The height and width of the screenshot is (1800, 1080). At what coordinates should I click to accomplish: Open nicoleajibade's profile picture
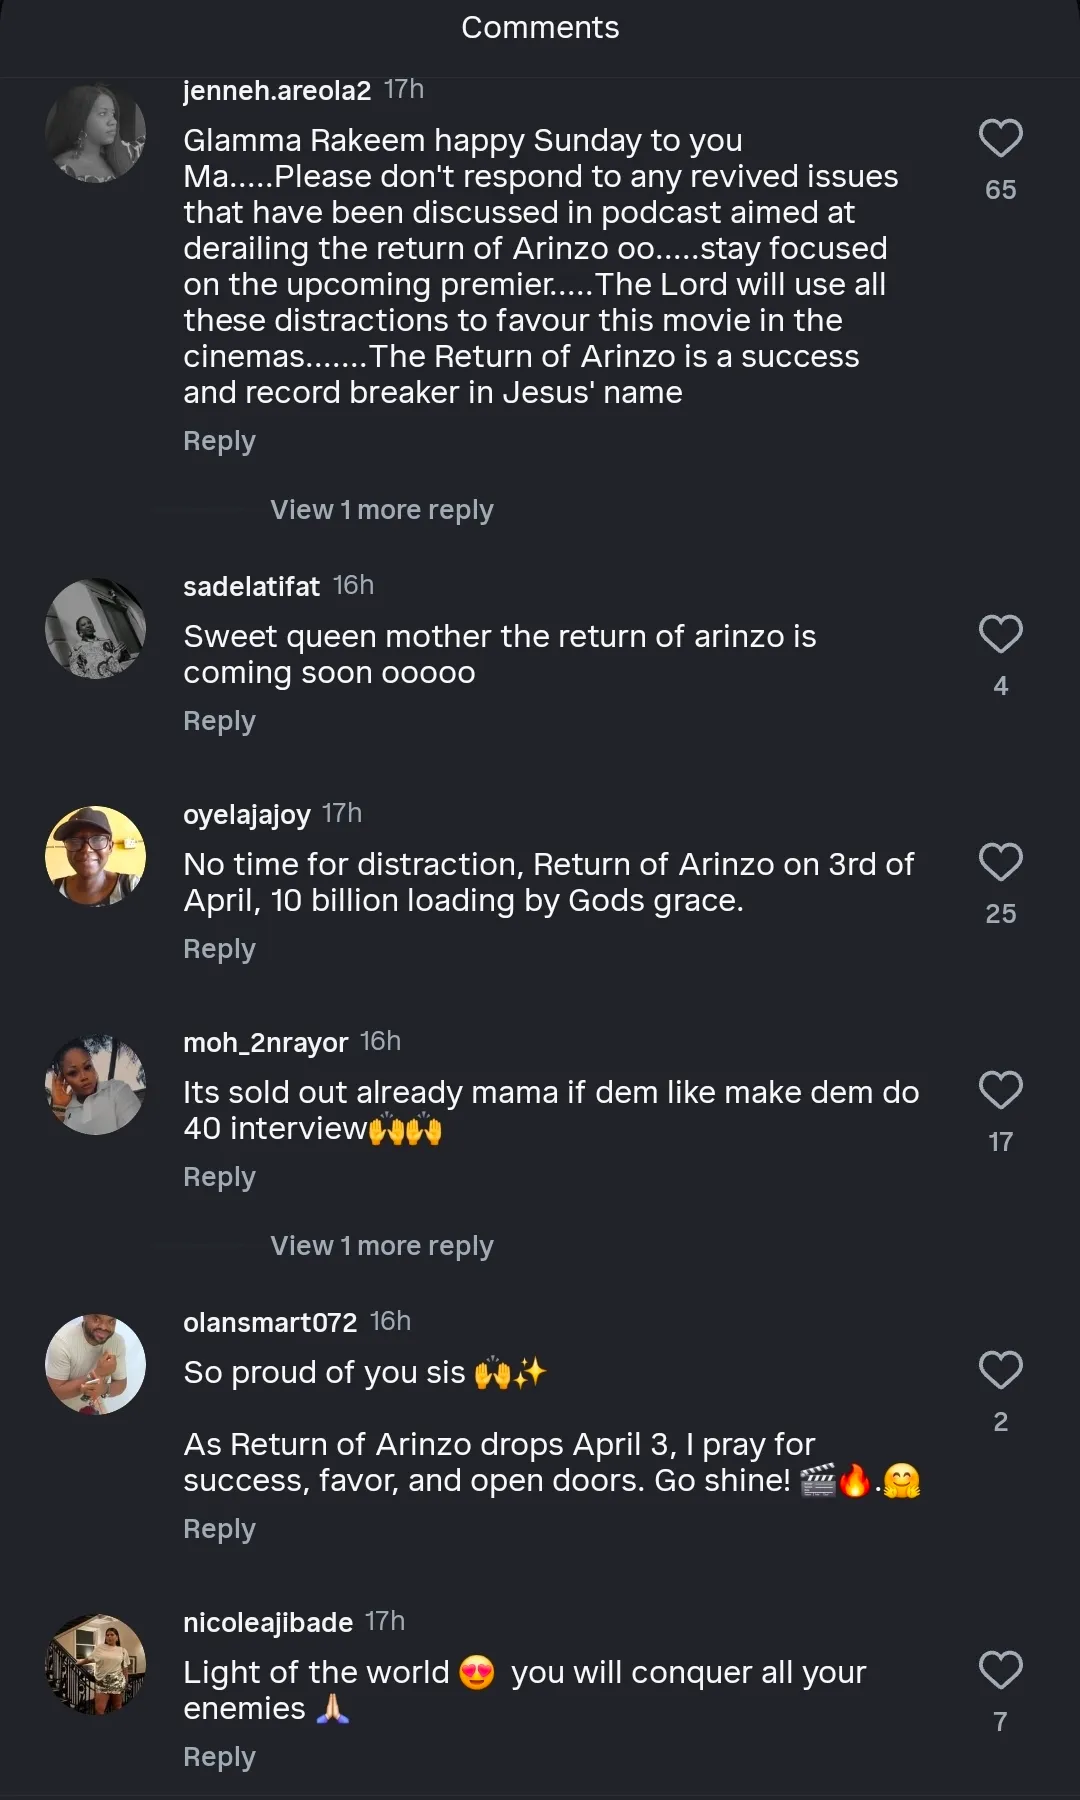coord(96,1665)
